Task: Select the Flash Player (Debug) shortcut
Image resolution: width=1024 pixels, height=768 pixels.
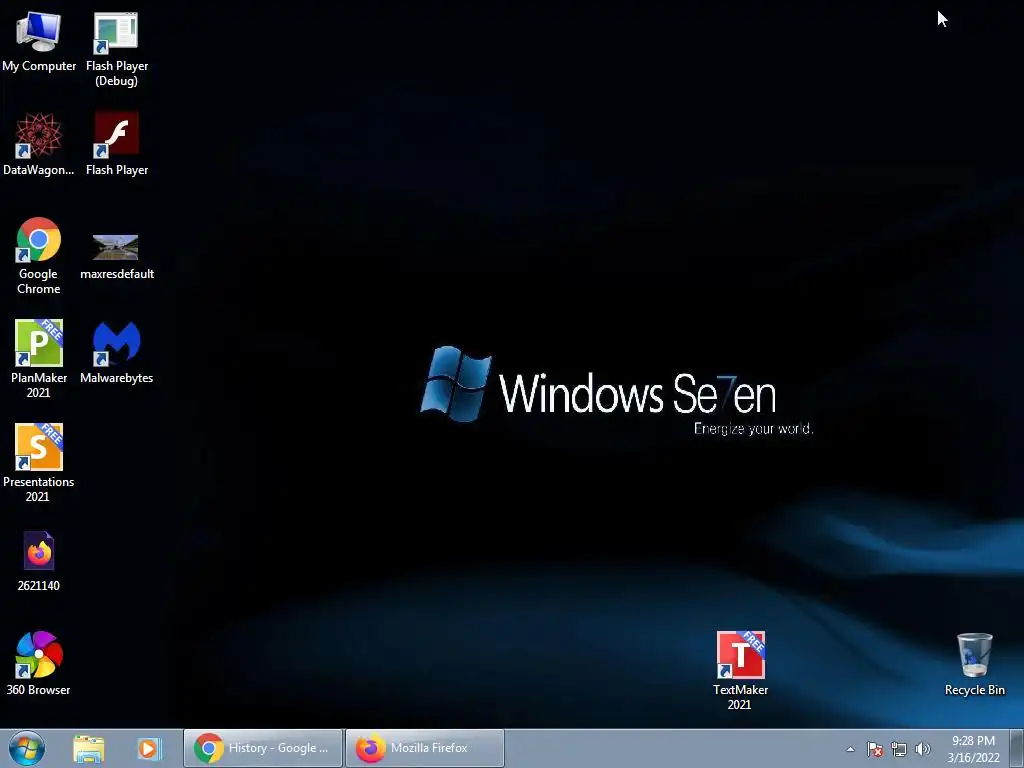Action: click(116, 49)
